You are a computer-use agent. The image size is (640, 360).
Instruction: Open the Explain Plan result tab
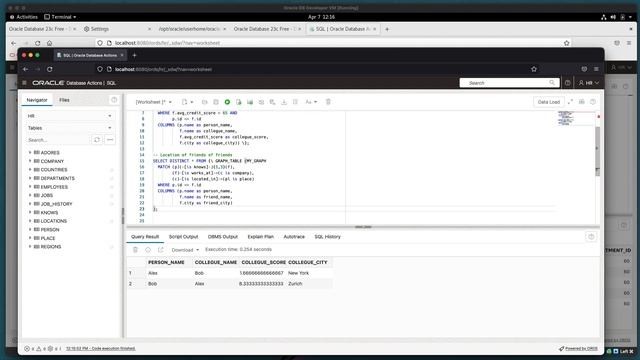260,237
